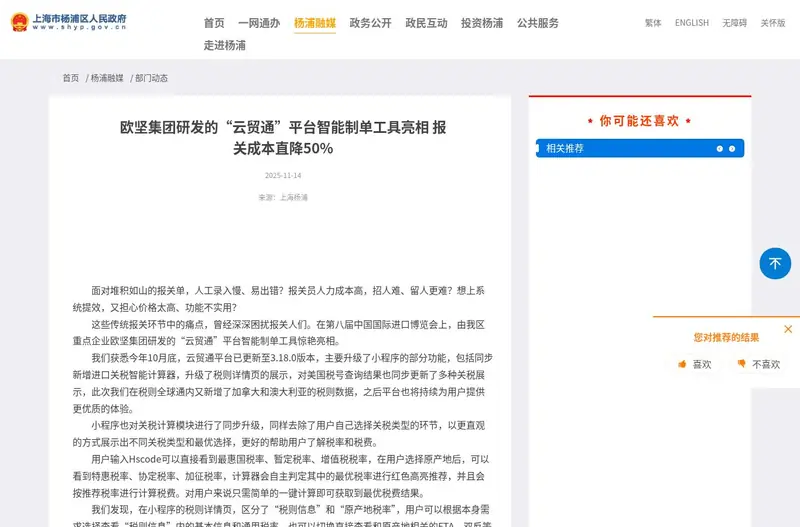Click the blue back-to-top round button
Screen dimensions: 800x527
point(775,263)
